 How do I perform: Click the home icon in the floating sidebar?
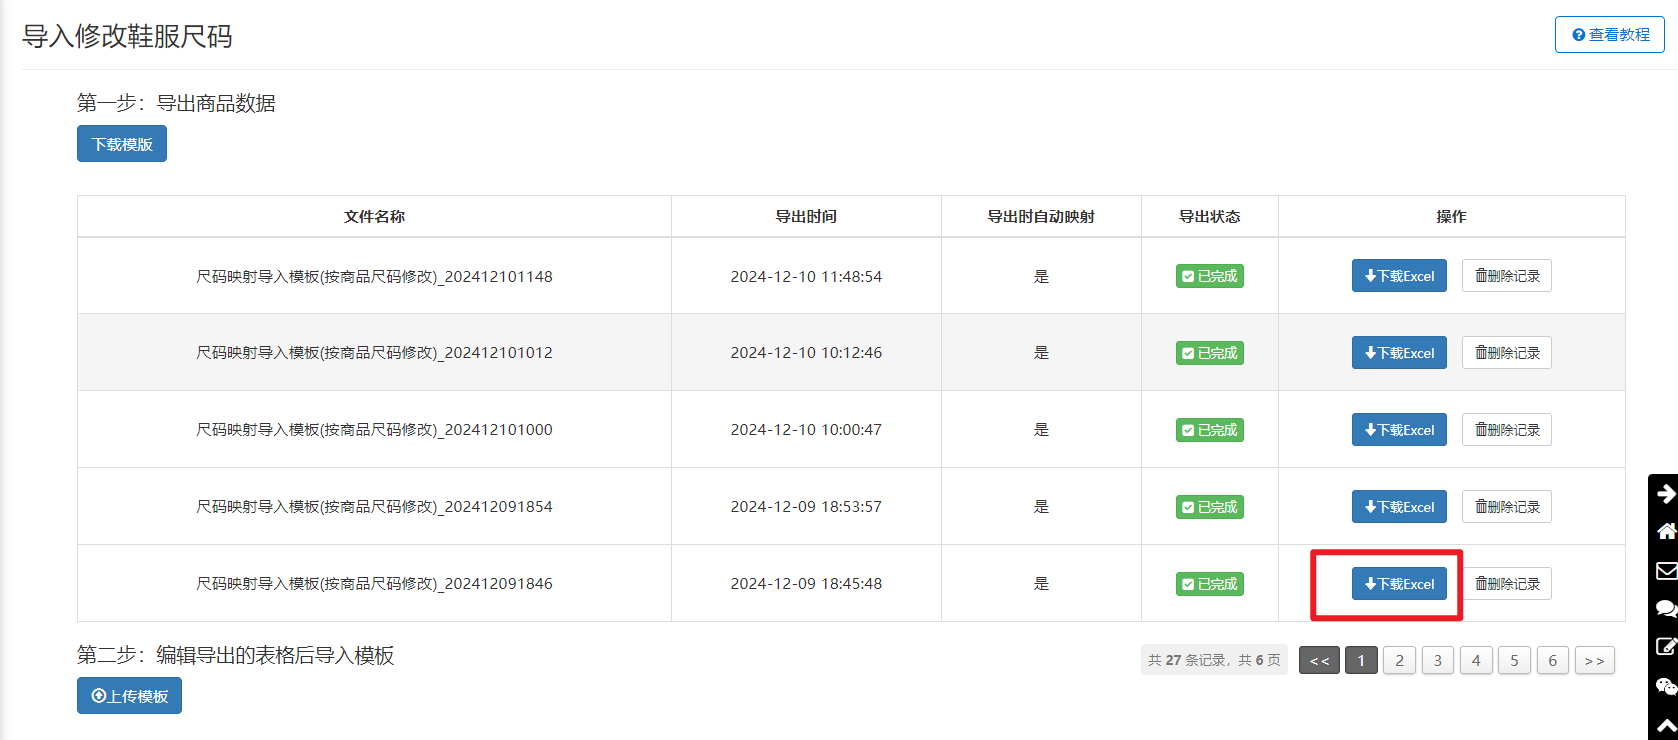[1665, 531]
